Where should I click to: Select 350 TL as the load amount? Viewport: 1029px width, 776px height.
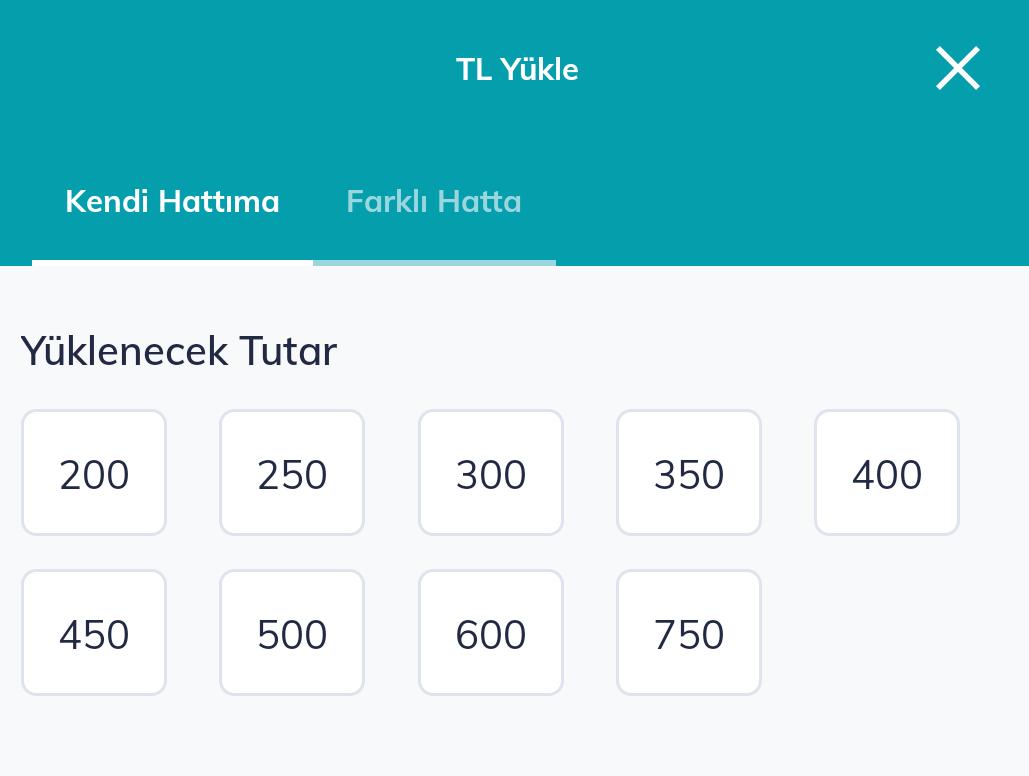[689, 472]
